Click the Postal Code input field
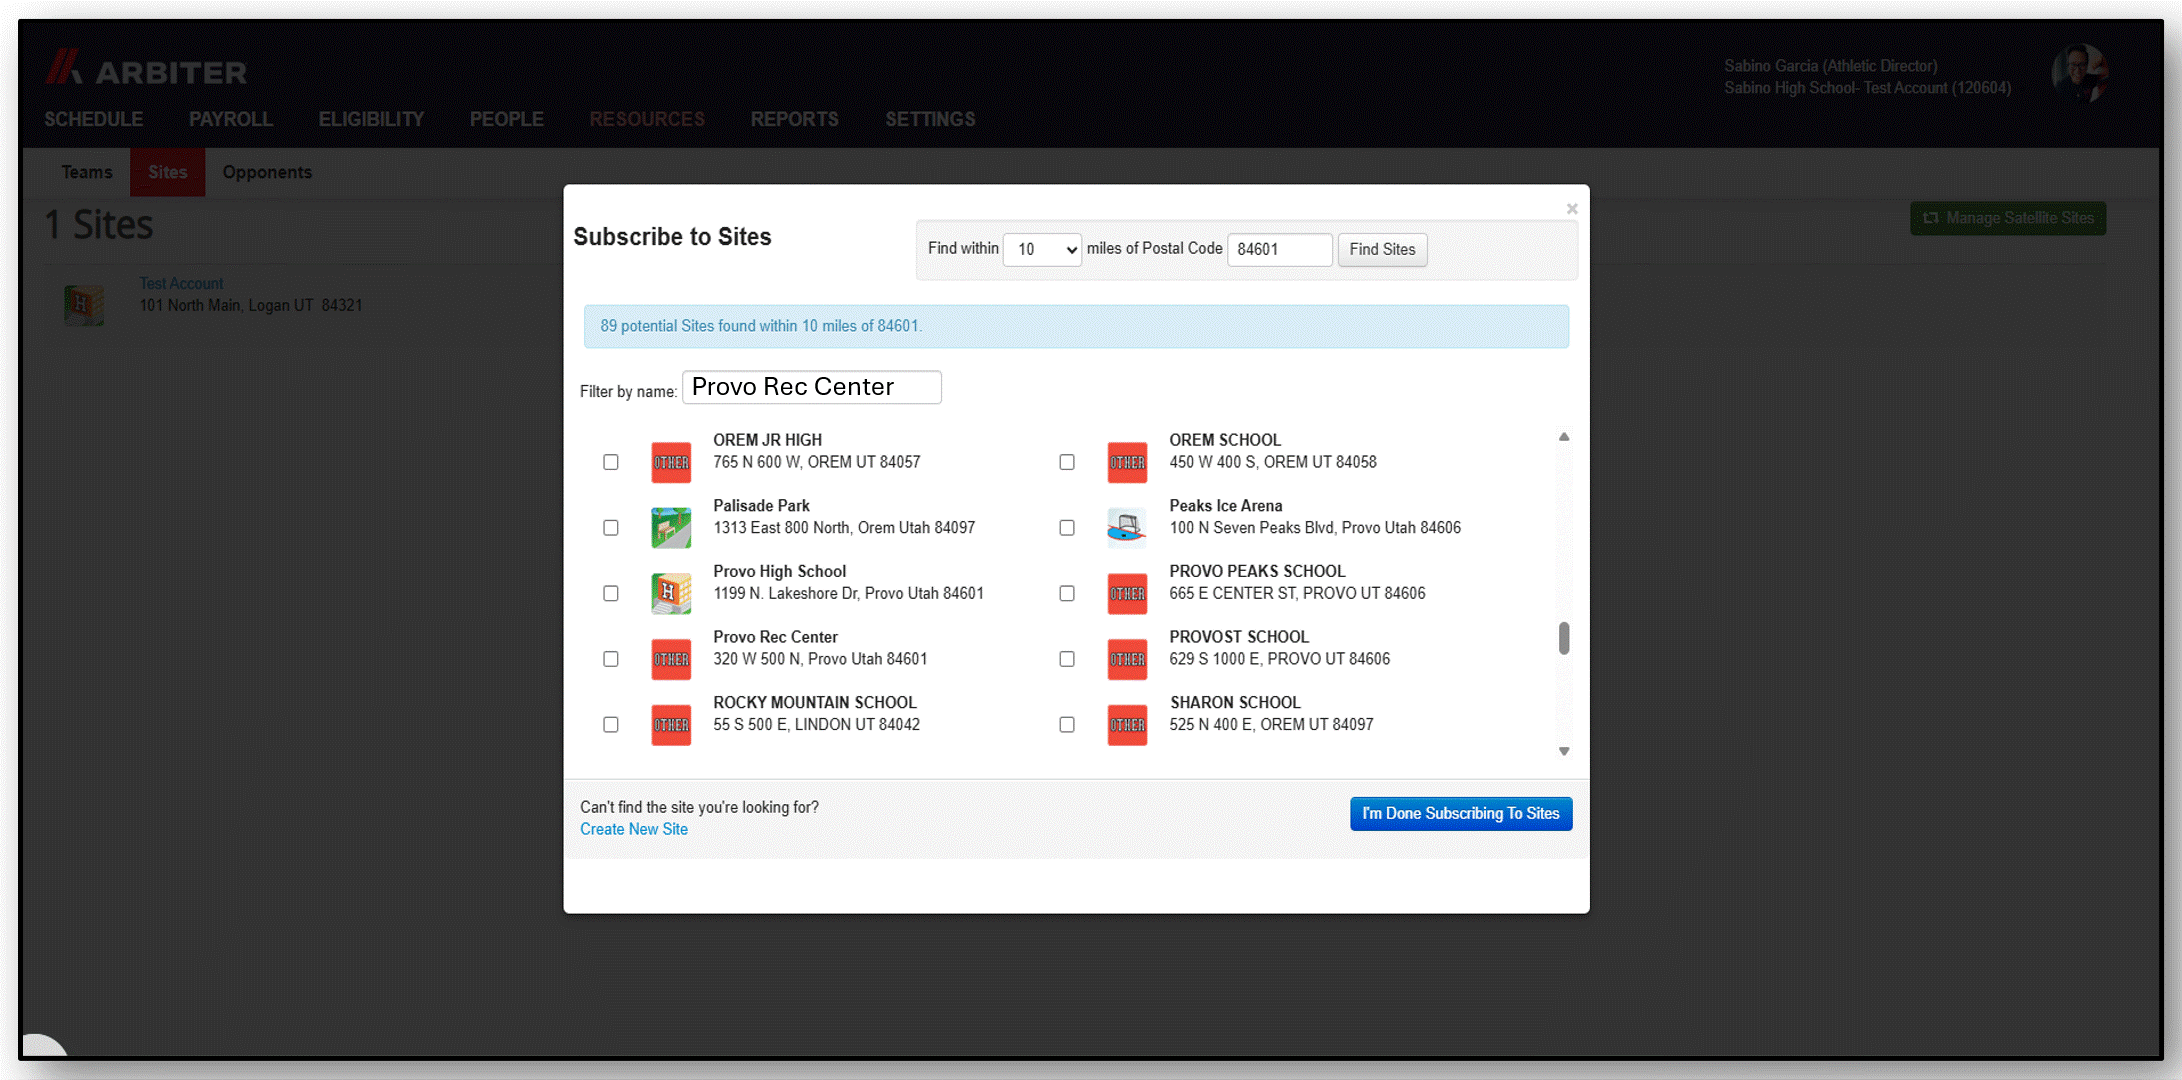The height and width of the screenshot is (1080, 2182). [x=1280, y=249]
